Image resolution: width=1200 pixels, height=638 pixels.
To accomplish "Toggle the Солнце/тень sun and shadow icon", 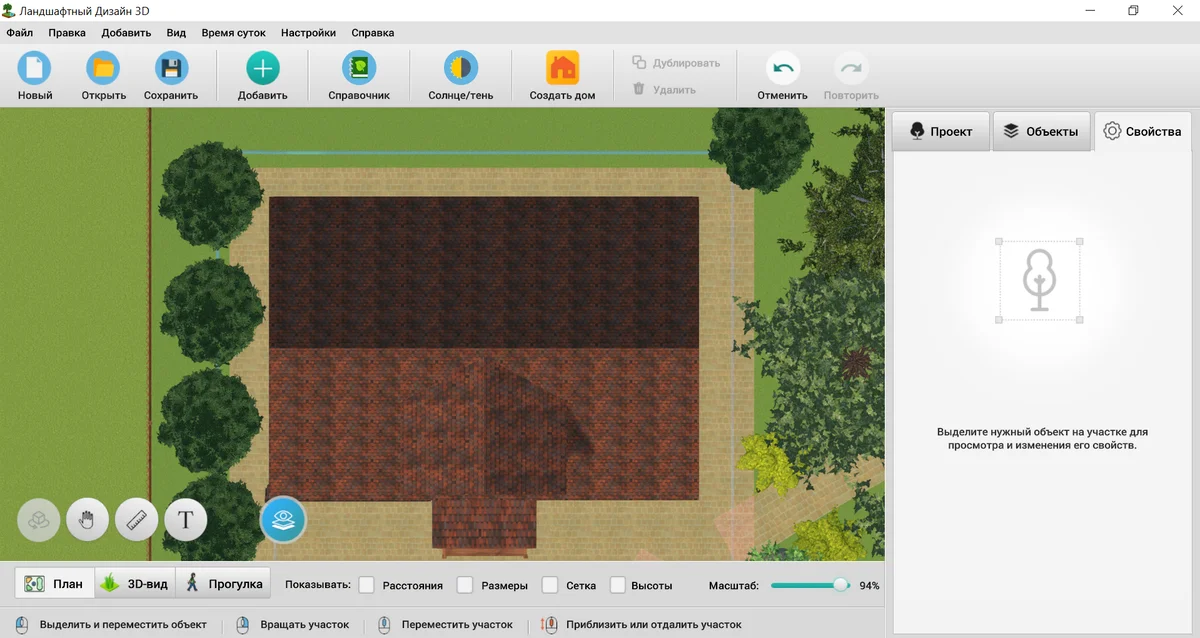I will [x=460, y=68].
